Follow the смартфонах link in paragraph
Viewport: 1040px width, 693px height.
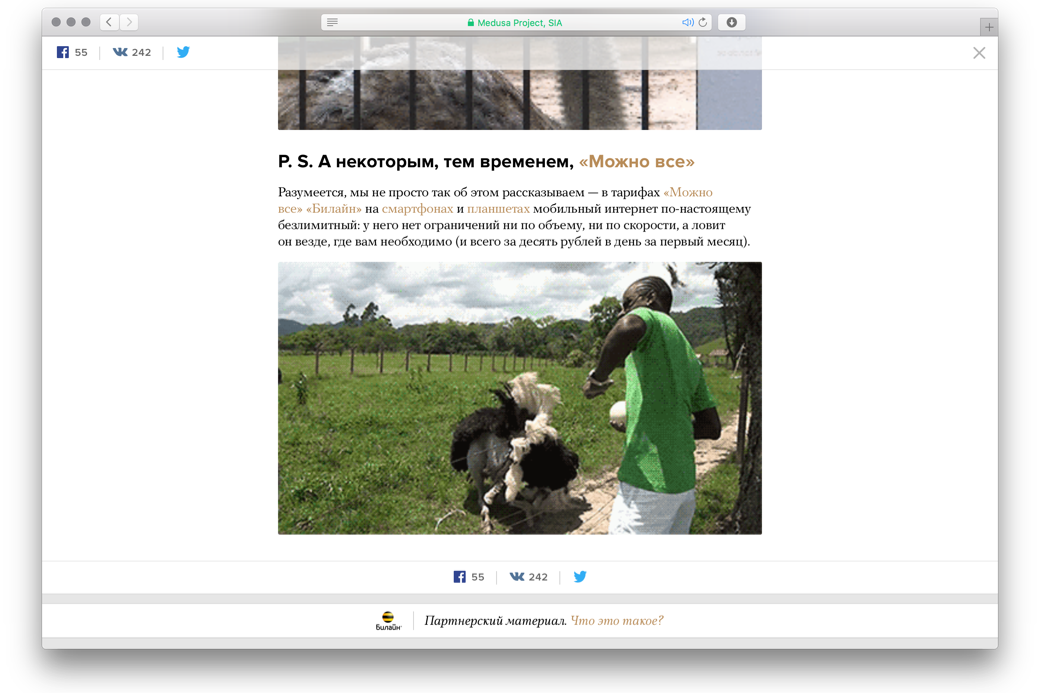pos(417,209)
